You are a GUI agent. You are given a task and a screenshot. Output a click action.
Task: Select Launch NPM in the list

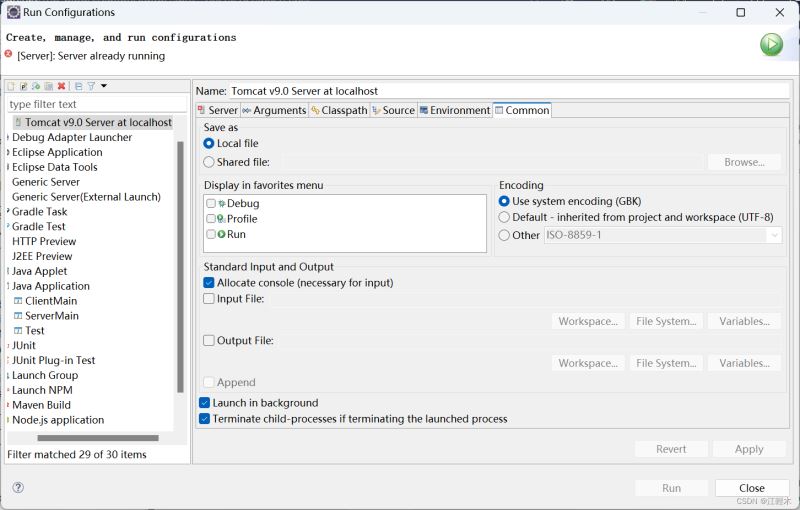[42, 390]
